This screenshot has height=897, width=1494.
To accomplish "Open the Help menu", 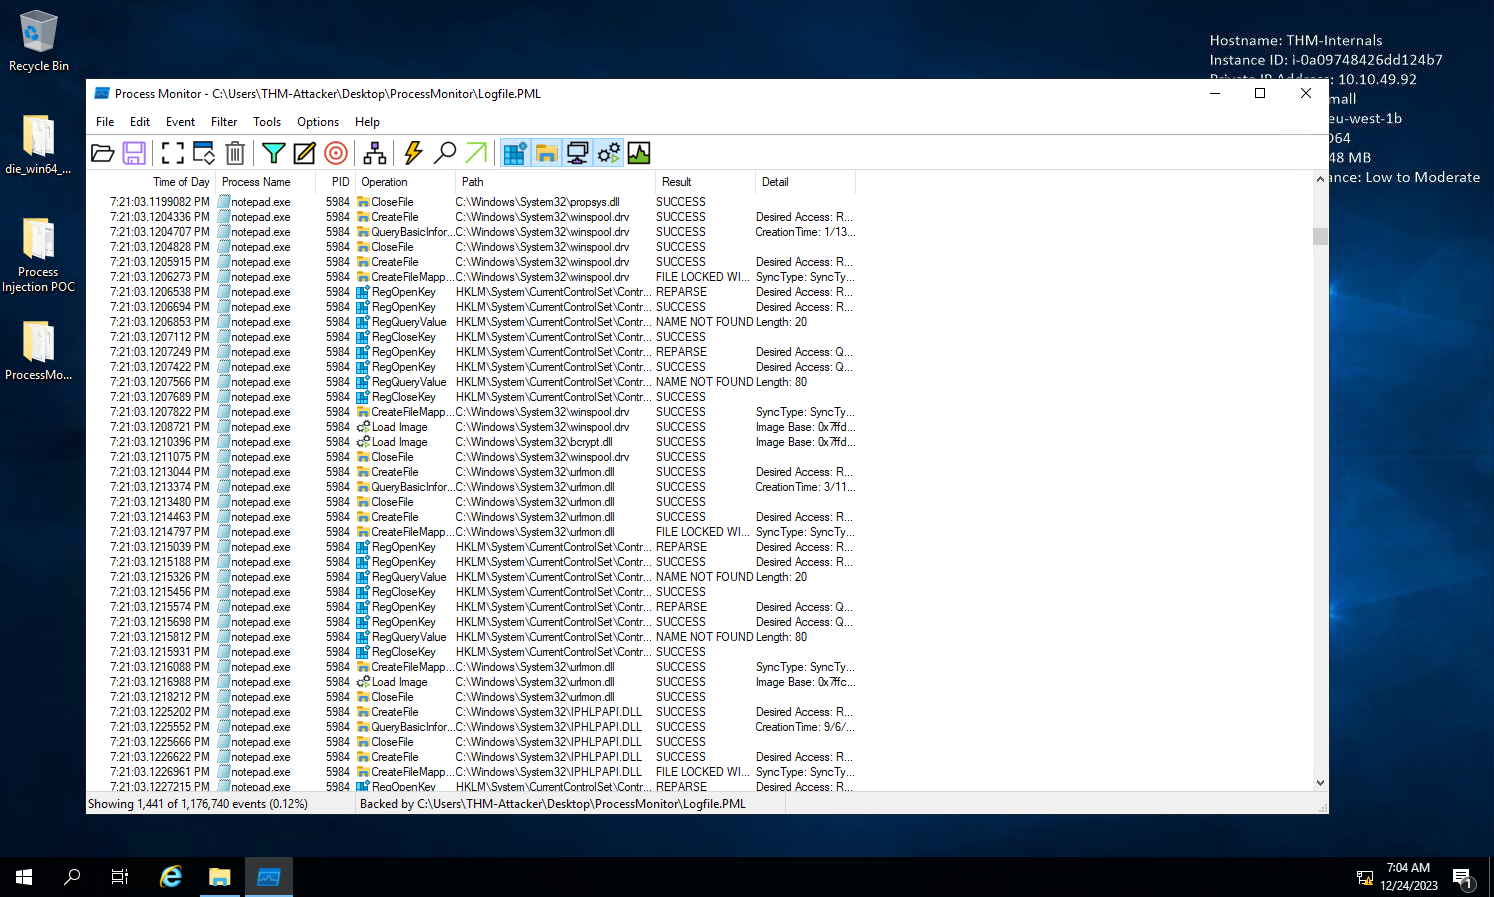I will pos(367,122).
